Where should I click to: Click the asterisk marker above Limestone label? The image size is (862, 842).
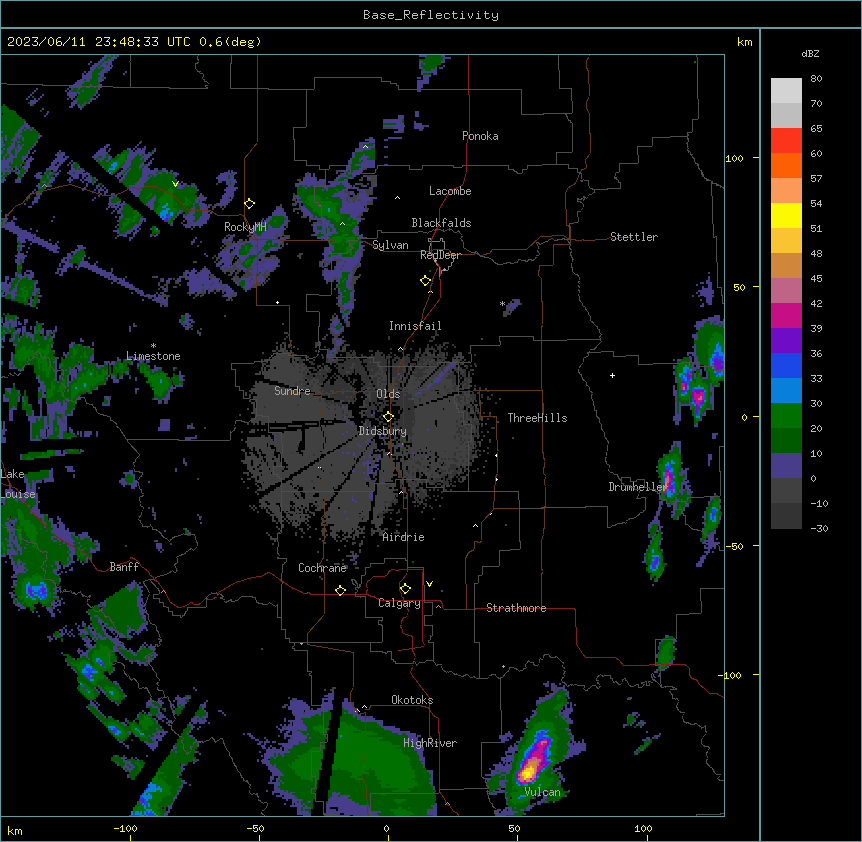(153, 346)
